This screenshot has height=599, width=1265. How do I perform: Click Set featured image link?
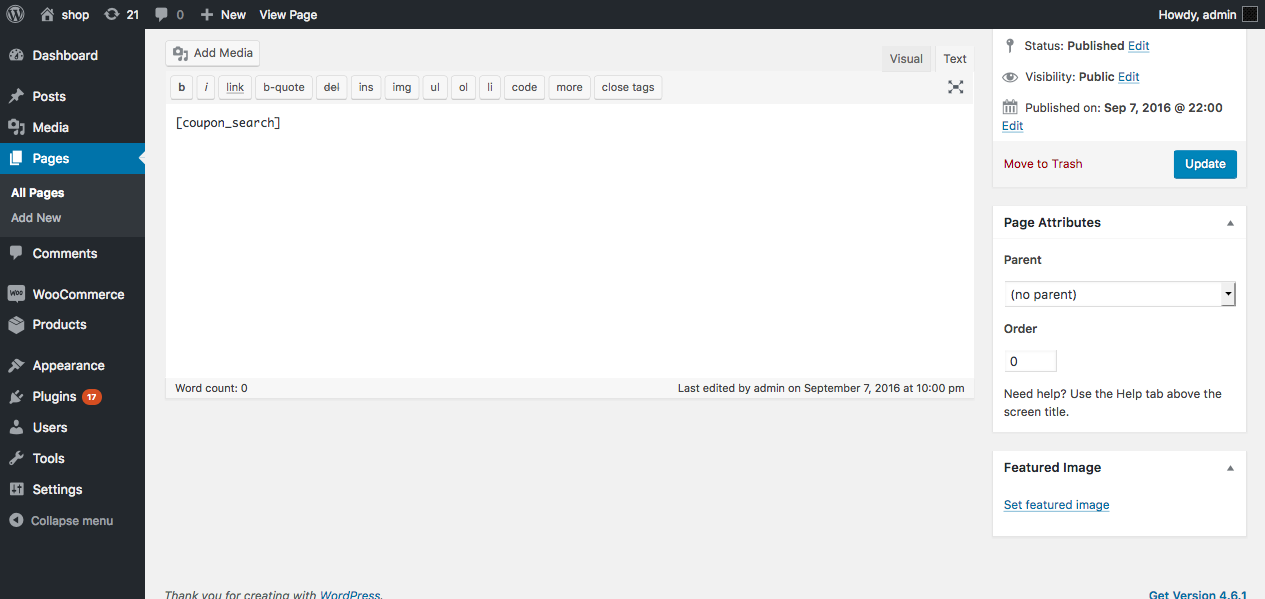[x=1056, y=505]
